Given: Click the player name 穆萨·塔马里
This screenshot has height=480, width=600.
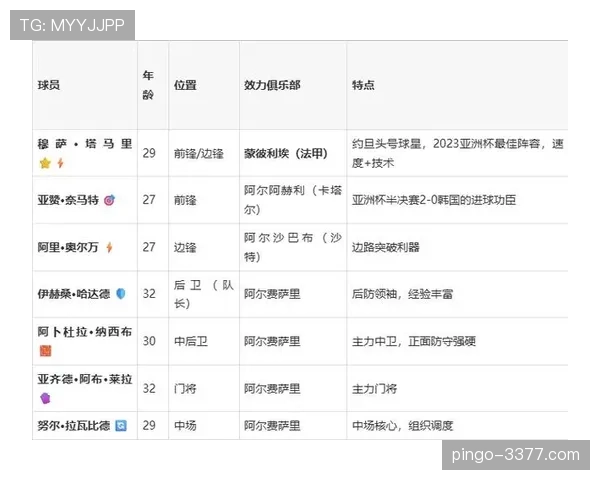Looking at the screenshot, I should 85,144.
